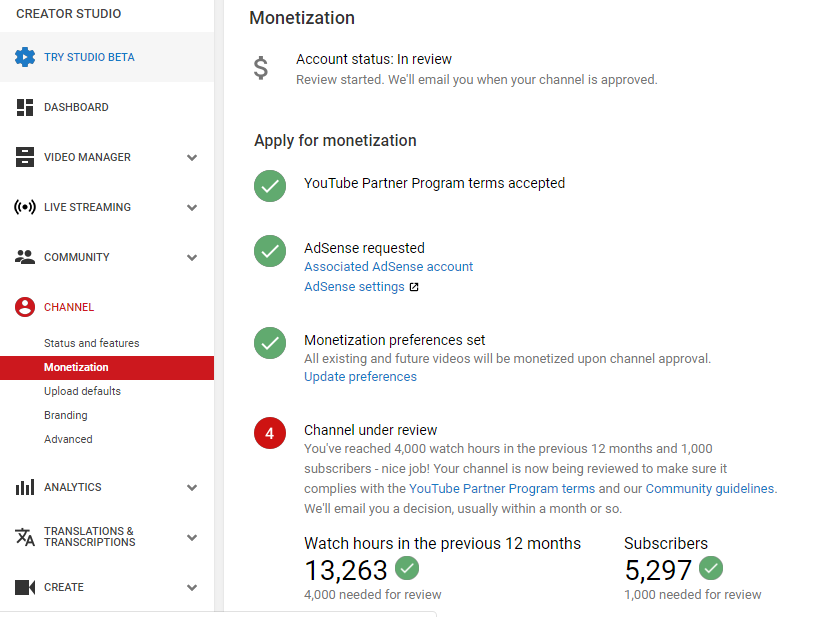The image size is (827, 617).
Task: Click the Monetization page heading
Action: 302,18
